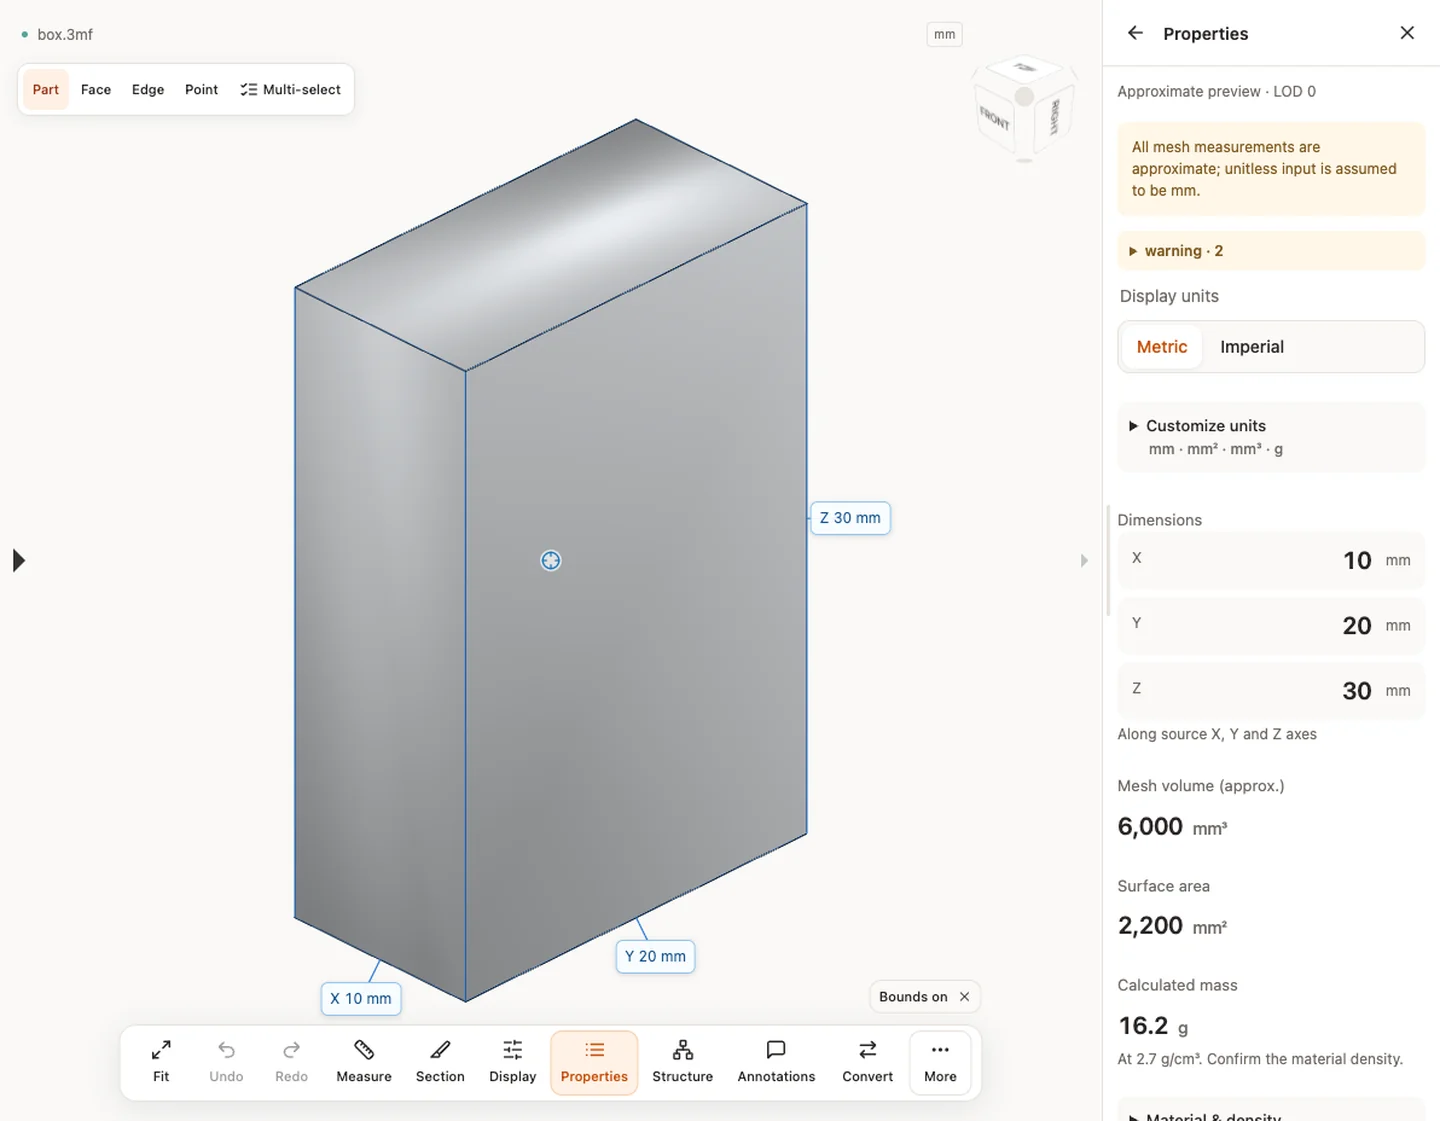Toggle Multi-select mode
Screen dimensions: 1440x1121
pos(291,90)
